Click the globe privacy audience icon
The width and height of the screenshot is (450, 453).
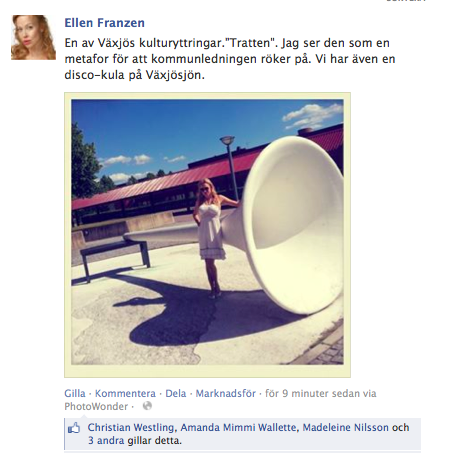pyautogui.click(x=147, y=406)
